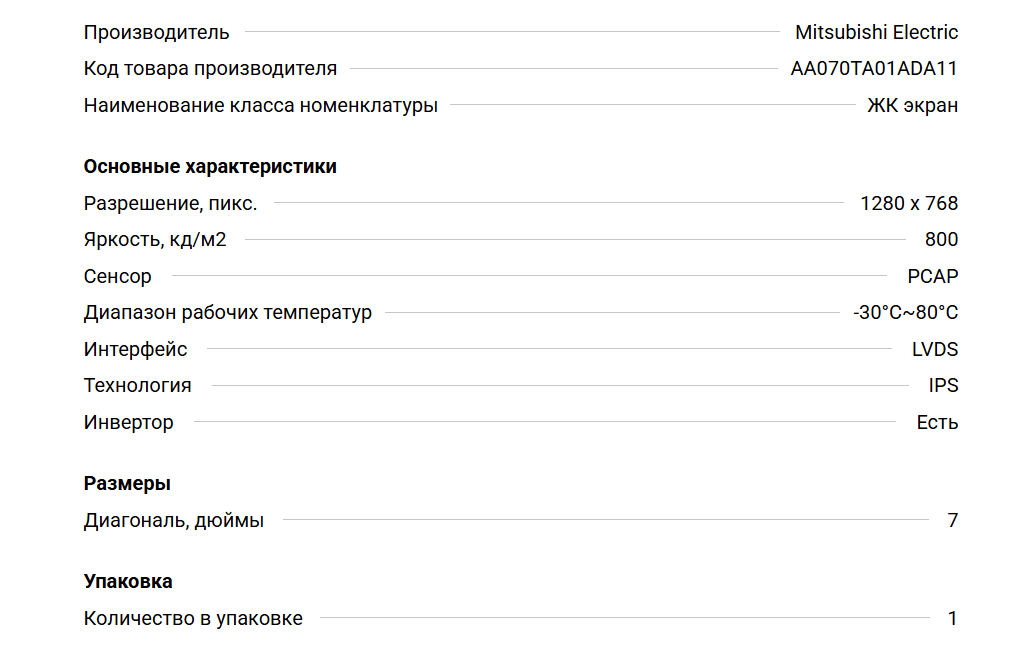
Task: Click the Размеры section heading
Action: (x=127, y=484)
